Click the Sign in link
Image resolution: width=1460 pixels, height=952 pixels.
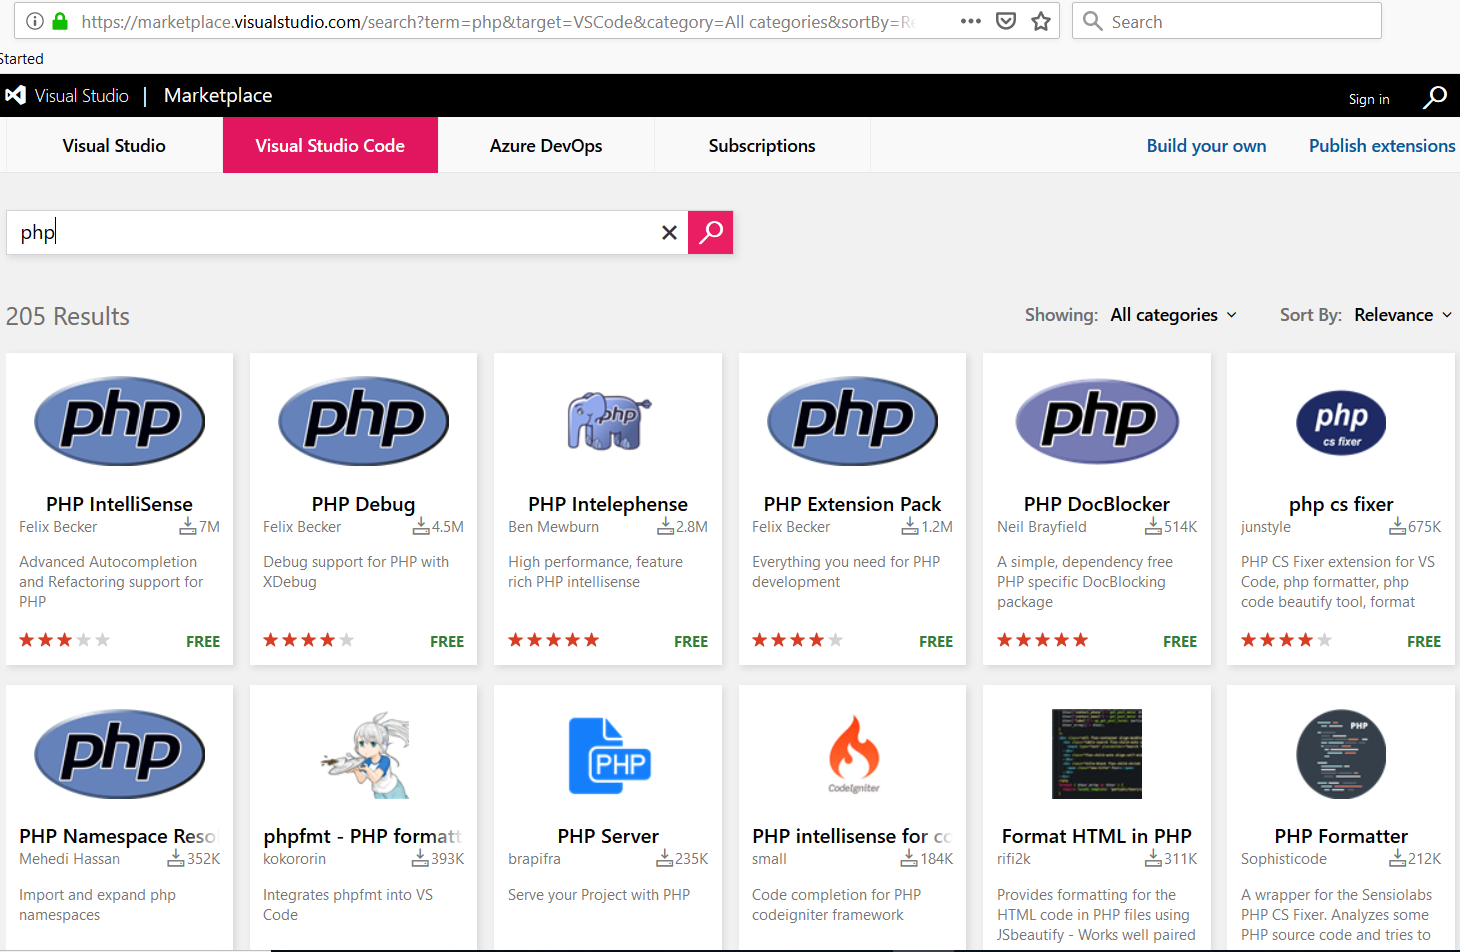(1369, 99)
